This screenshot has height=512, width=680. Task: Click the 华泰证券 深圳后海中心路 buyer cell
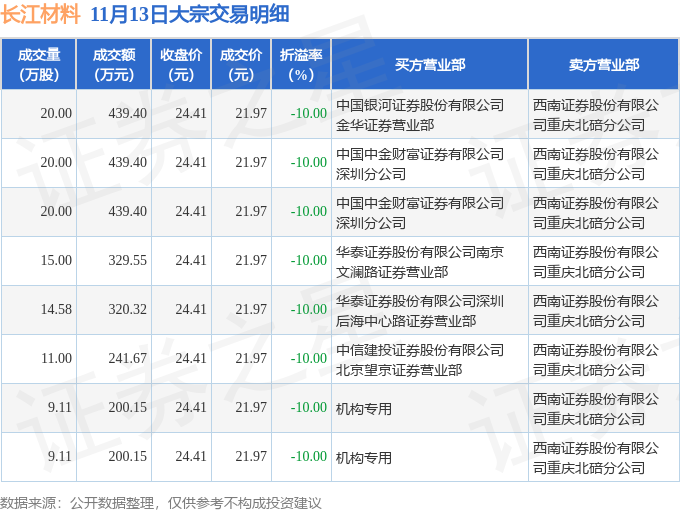click(x=420, y=310)
